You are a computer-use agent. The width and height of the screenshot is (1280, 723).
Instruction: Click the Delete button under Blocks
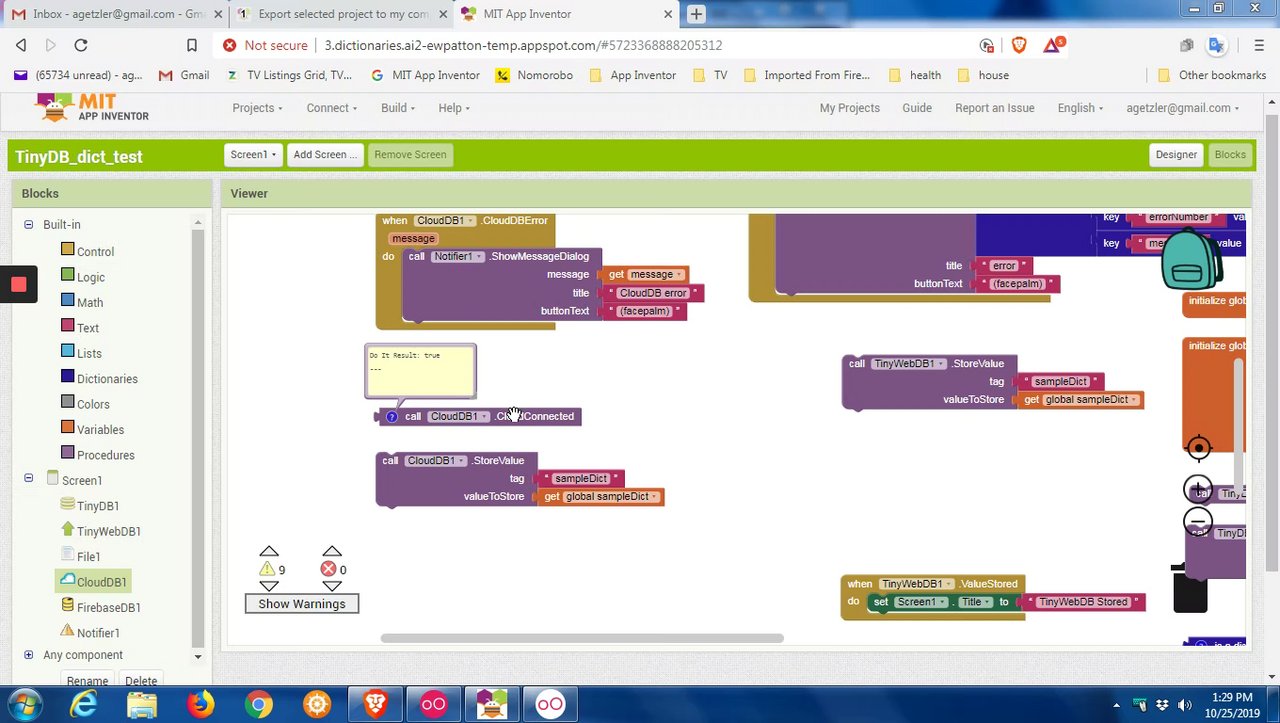point(141,681)
